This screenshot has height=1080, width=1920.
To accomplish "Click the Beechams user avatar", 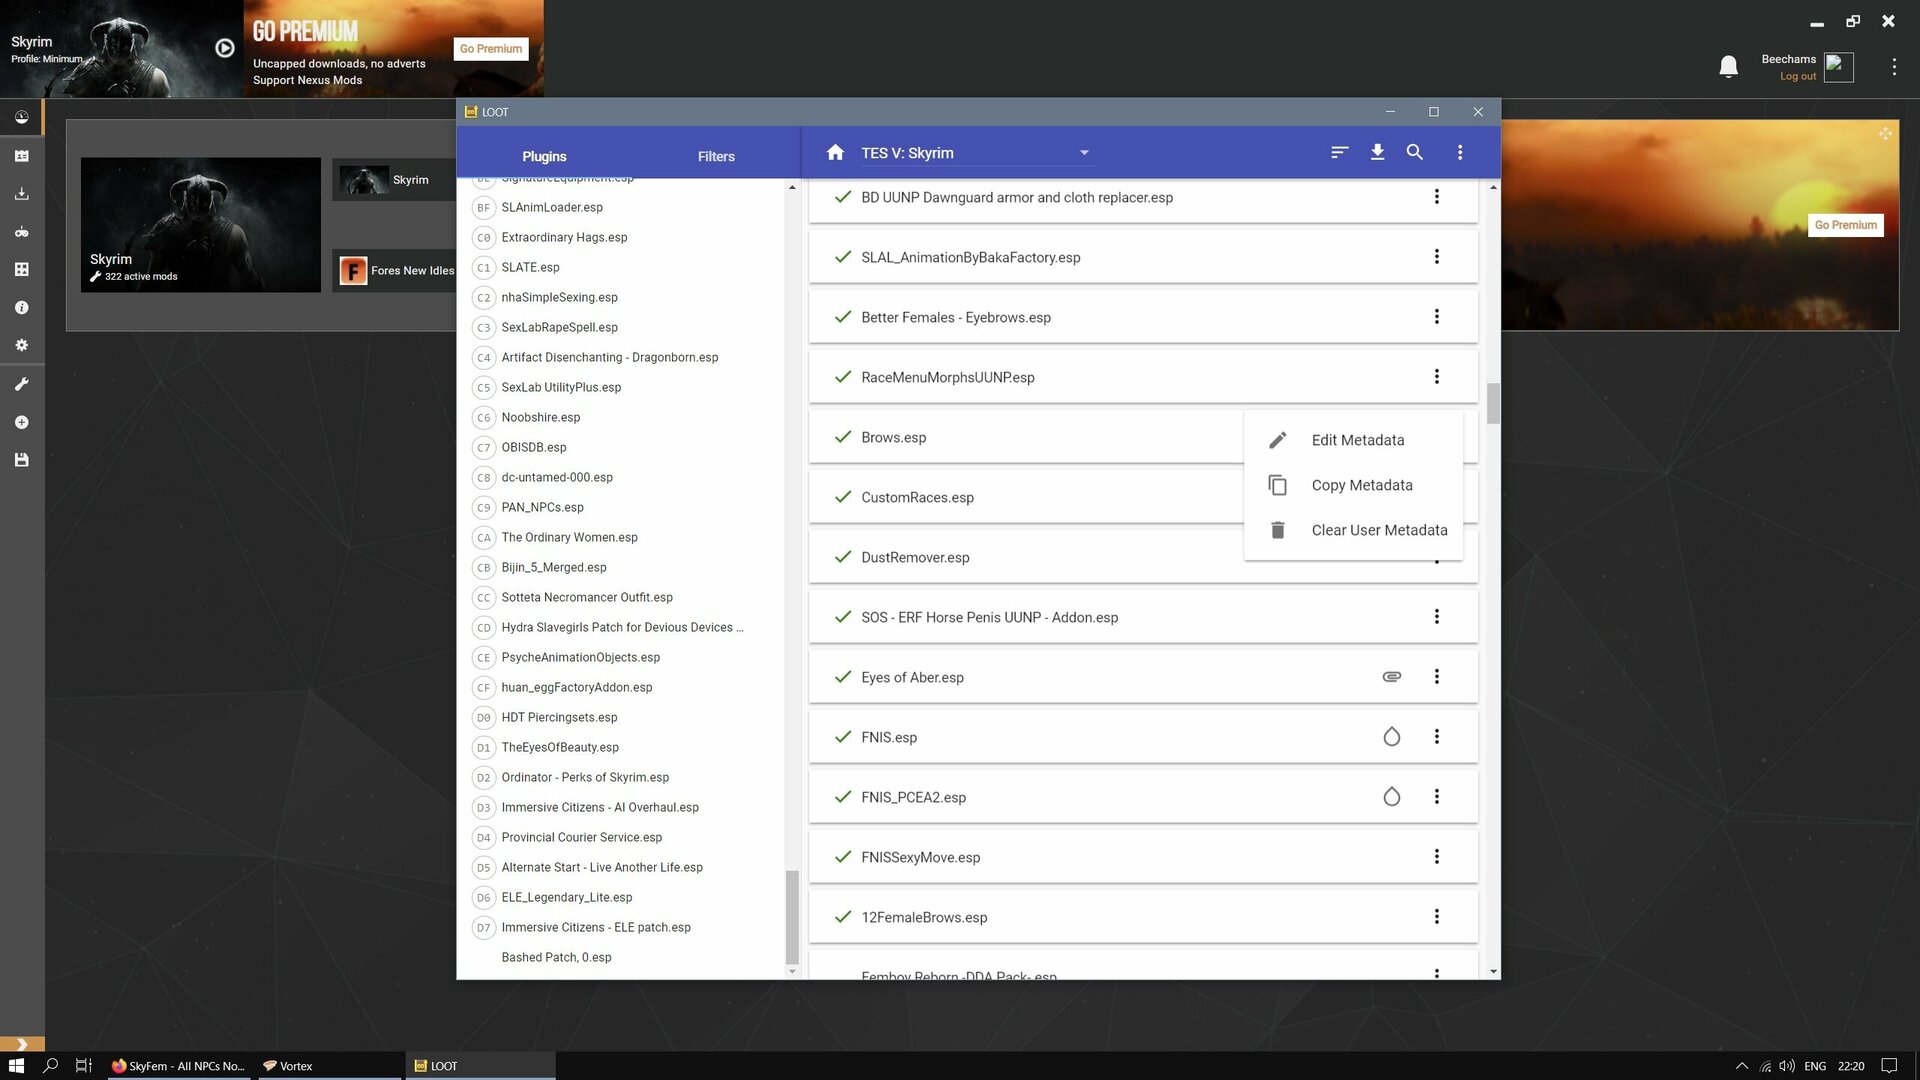I will pos(1838,67).
